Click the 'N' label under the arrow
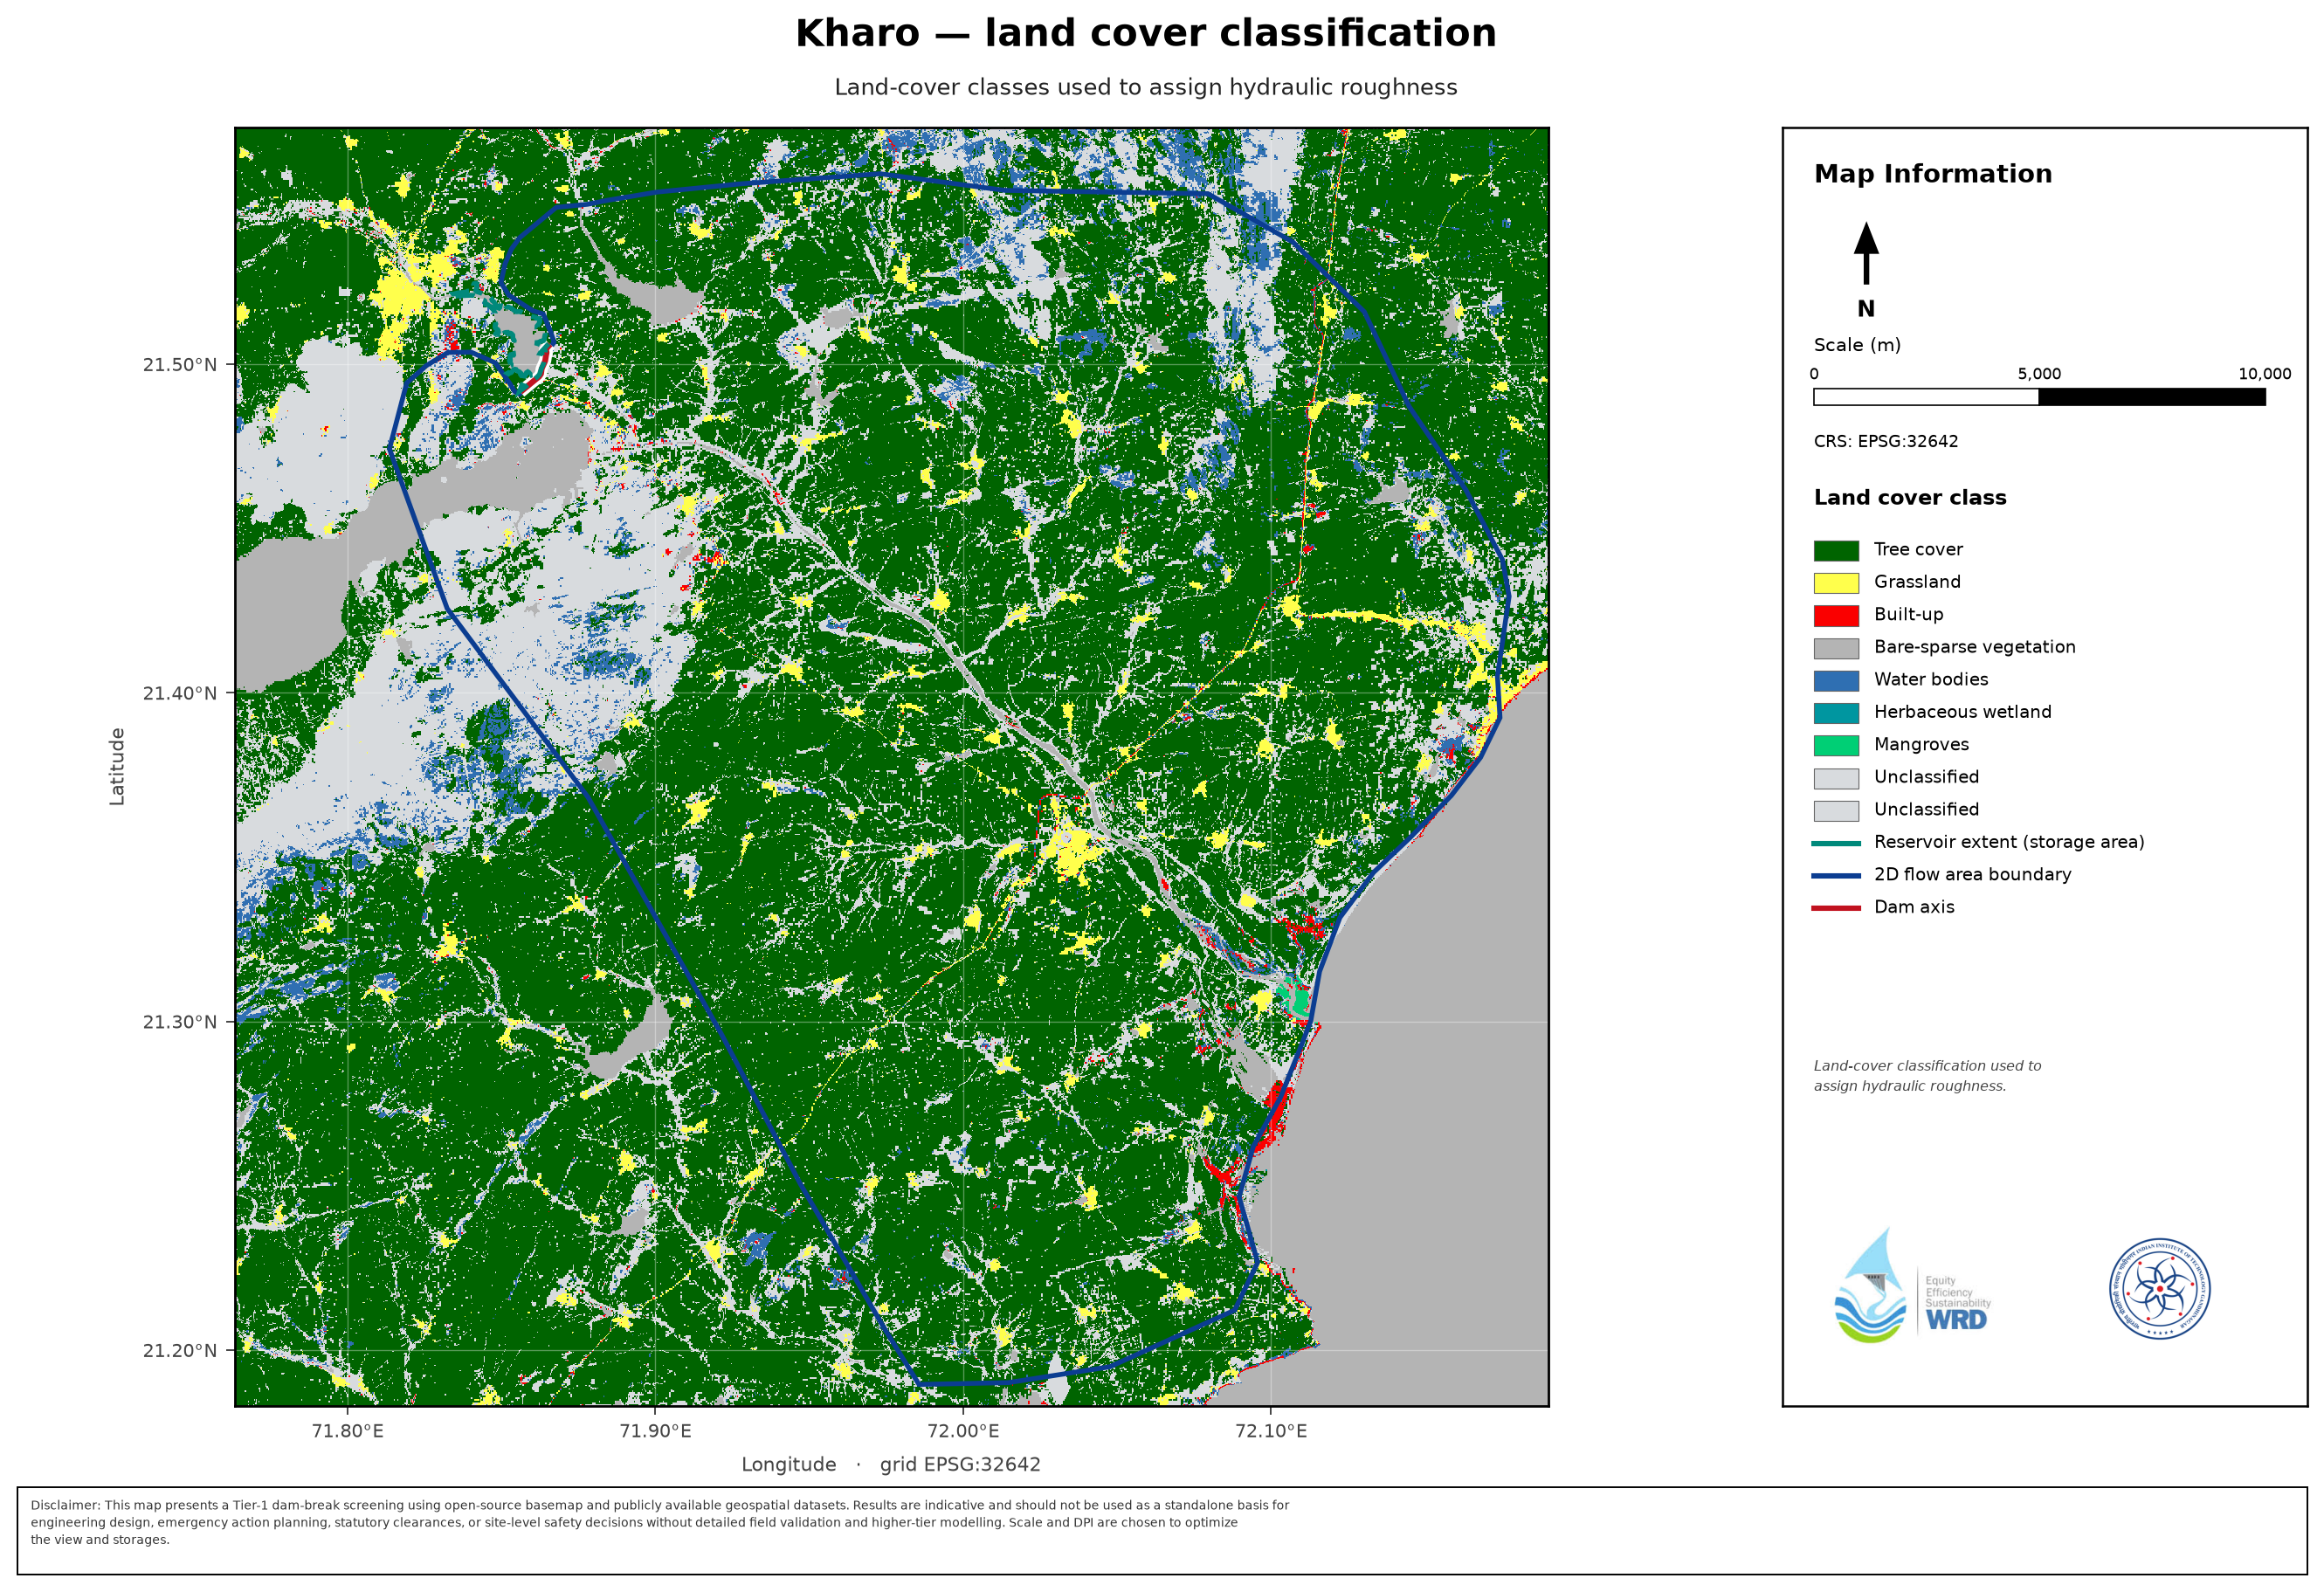2324x1592 pixels. click(x=1866, y=309)
